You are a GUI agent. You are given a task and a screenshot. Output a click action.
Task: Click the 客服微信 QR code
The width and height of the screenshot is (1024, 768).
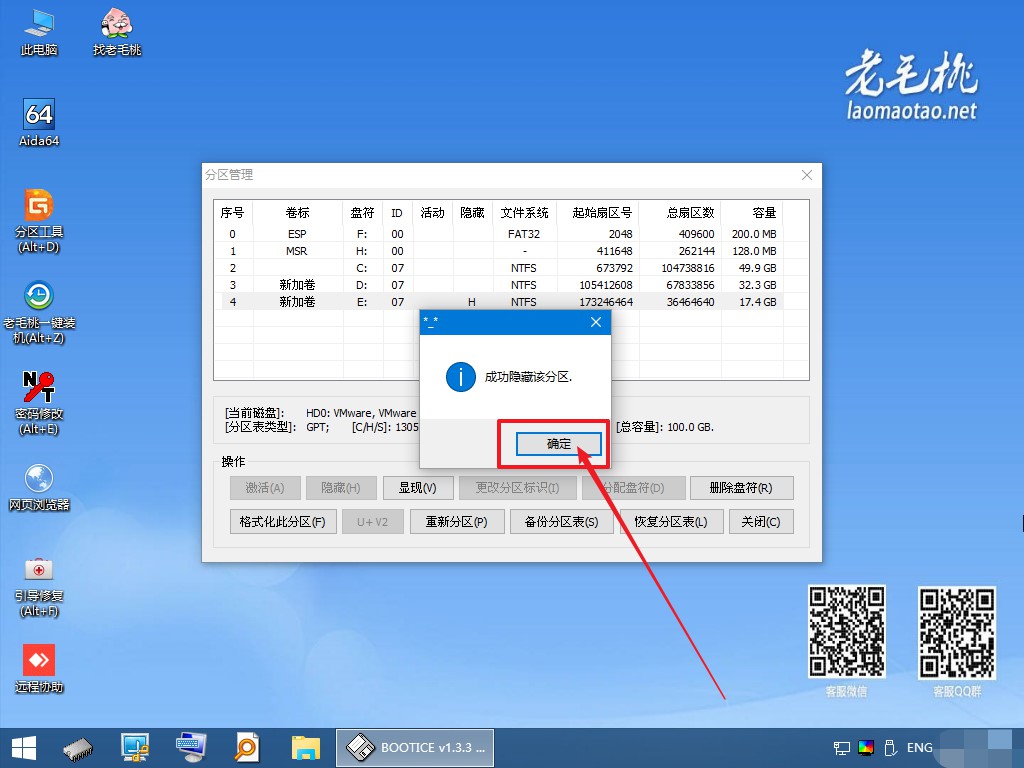(x=847, y=631)
